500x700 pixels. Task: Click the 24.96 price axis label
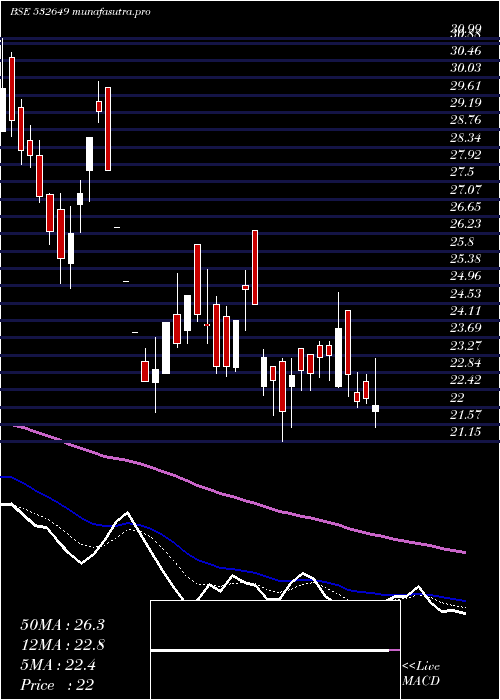coord(466,276)
